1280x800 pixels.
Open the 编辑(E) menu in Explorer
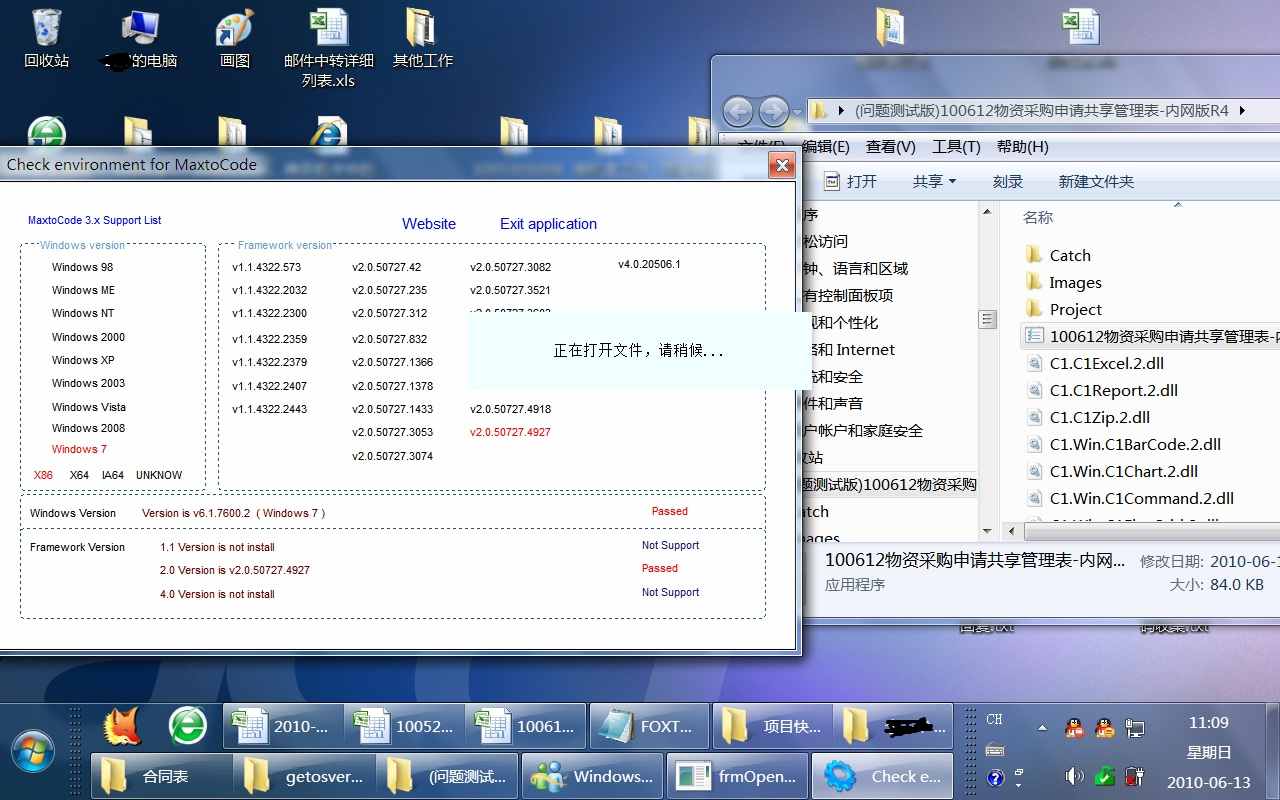tap(825, 147)
